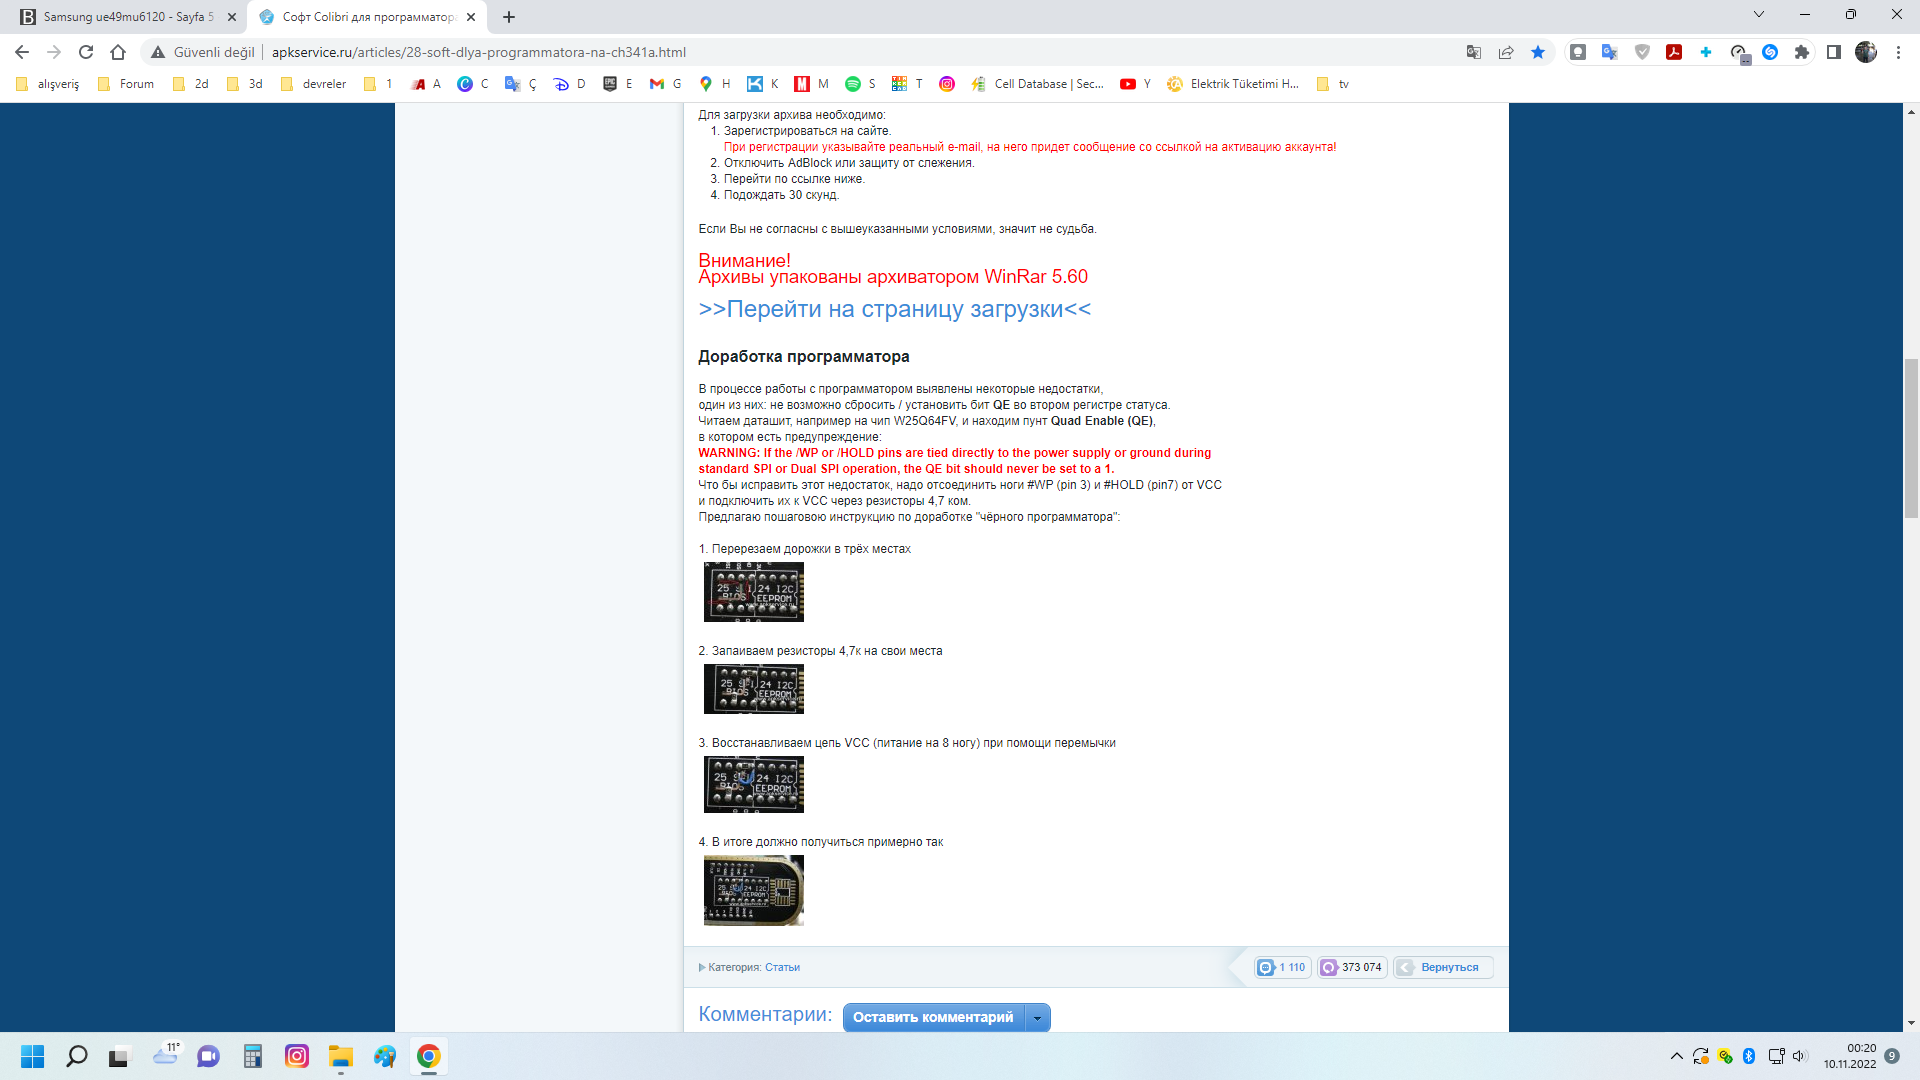The image size is (1920, 1080).
Task: Open the Chrome extensions puzzle icon
Action: (x=1802, y=52)
